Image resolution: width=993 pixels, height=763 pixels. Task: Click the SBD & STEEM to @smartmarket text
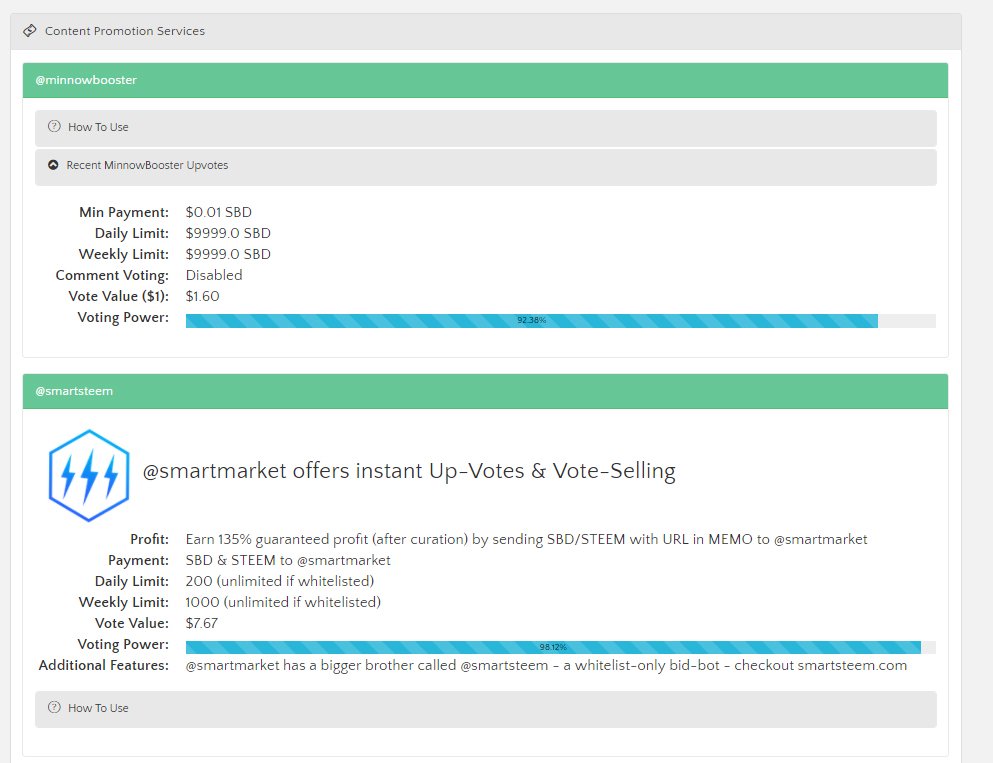[x=288, y=560]
